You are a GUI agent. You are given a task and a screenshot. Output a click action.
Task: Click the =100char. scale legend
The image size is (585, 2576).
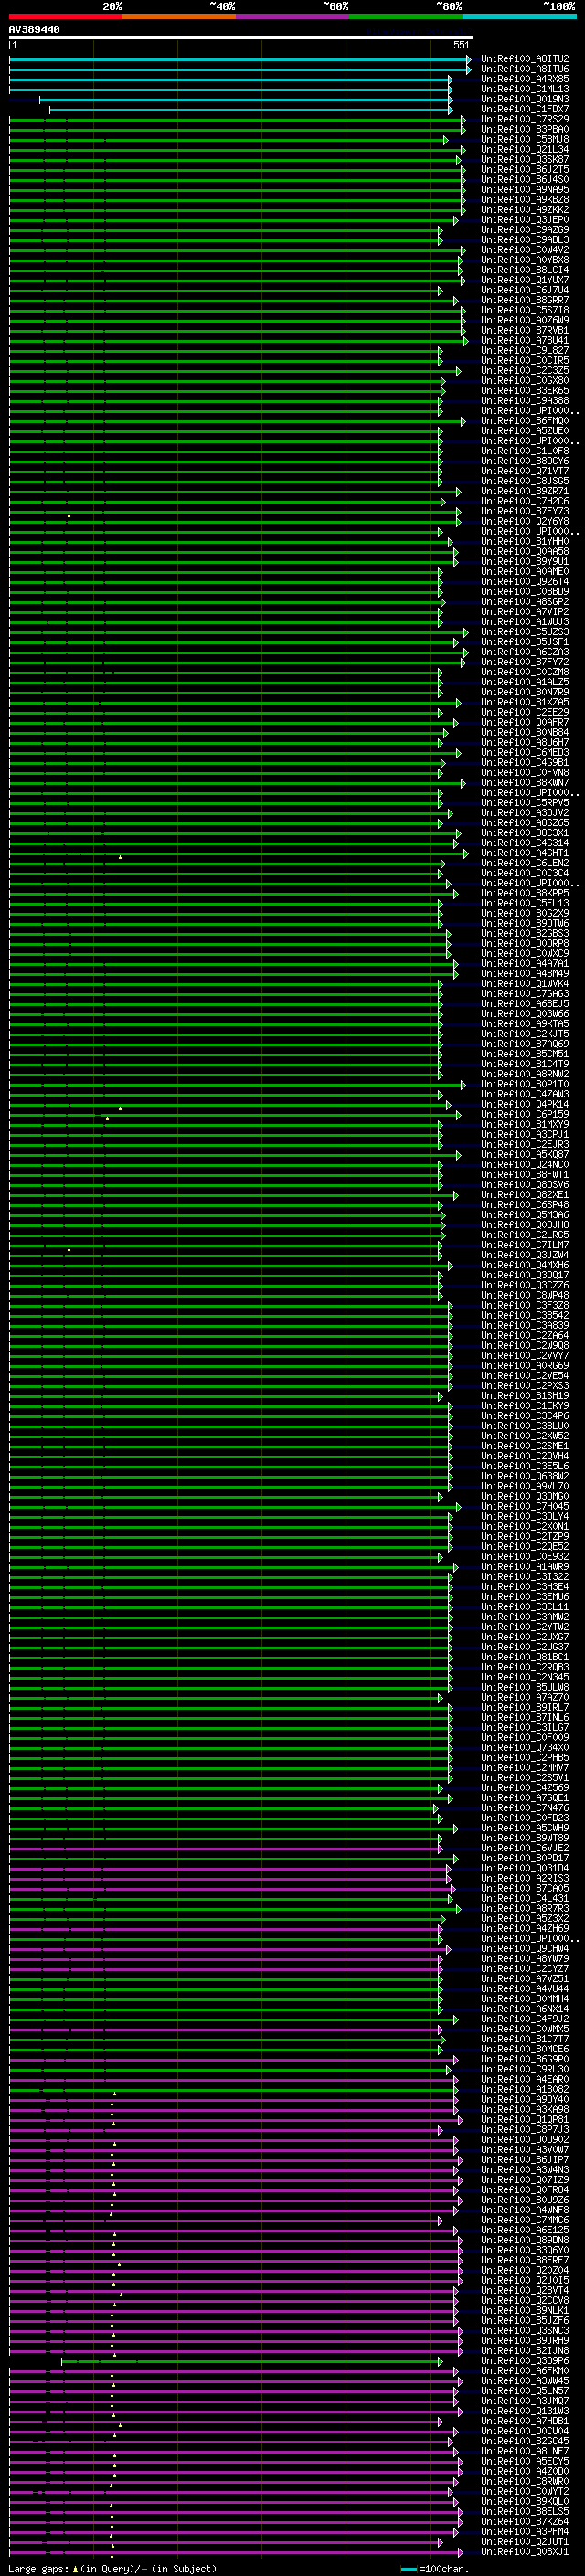coord(434,2569)
